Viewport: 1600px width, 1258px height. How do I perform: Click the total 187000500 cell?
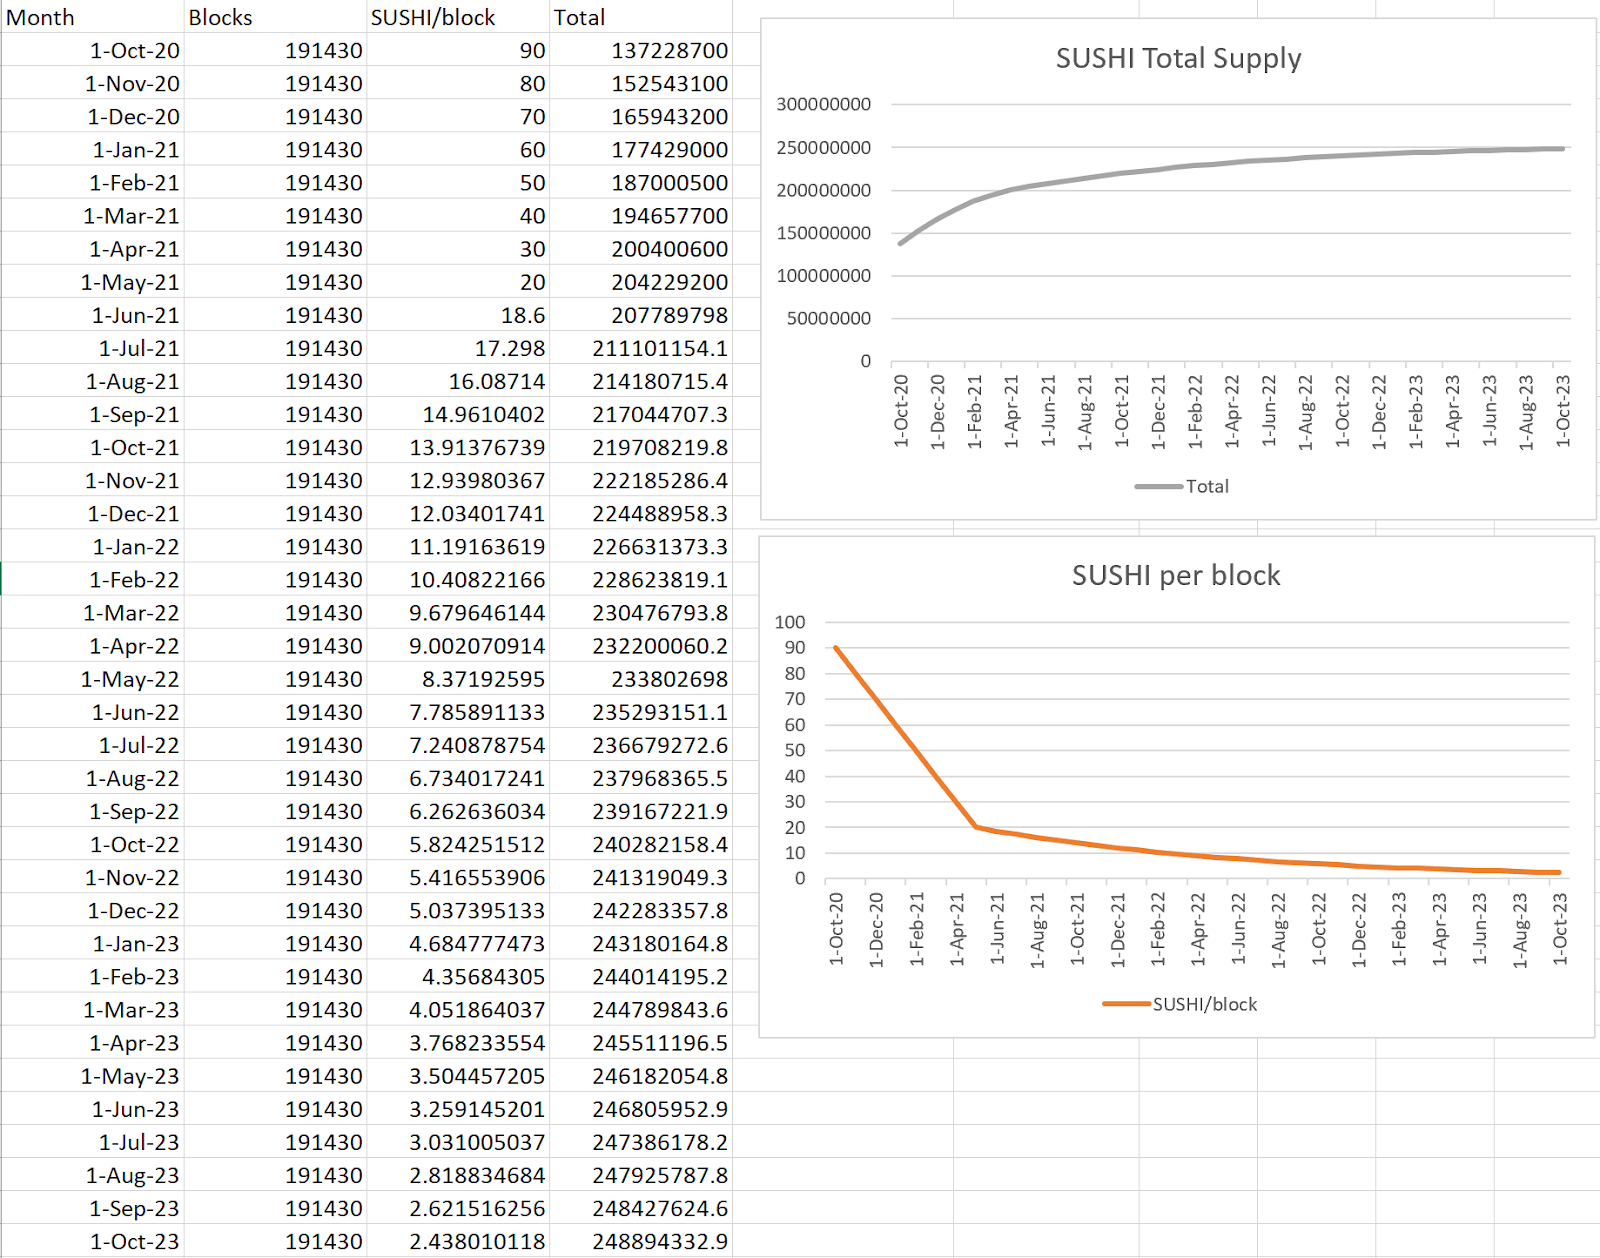640,182
